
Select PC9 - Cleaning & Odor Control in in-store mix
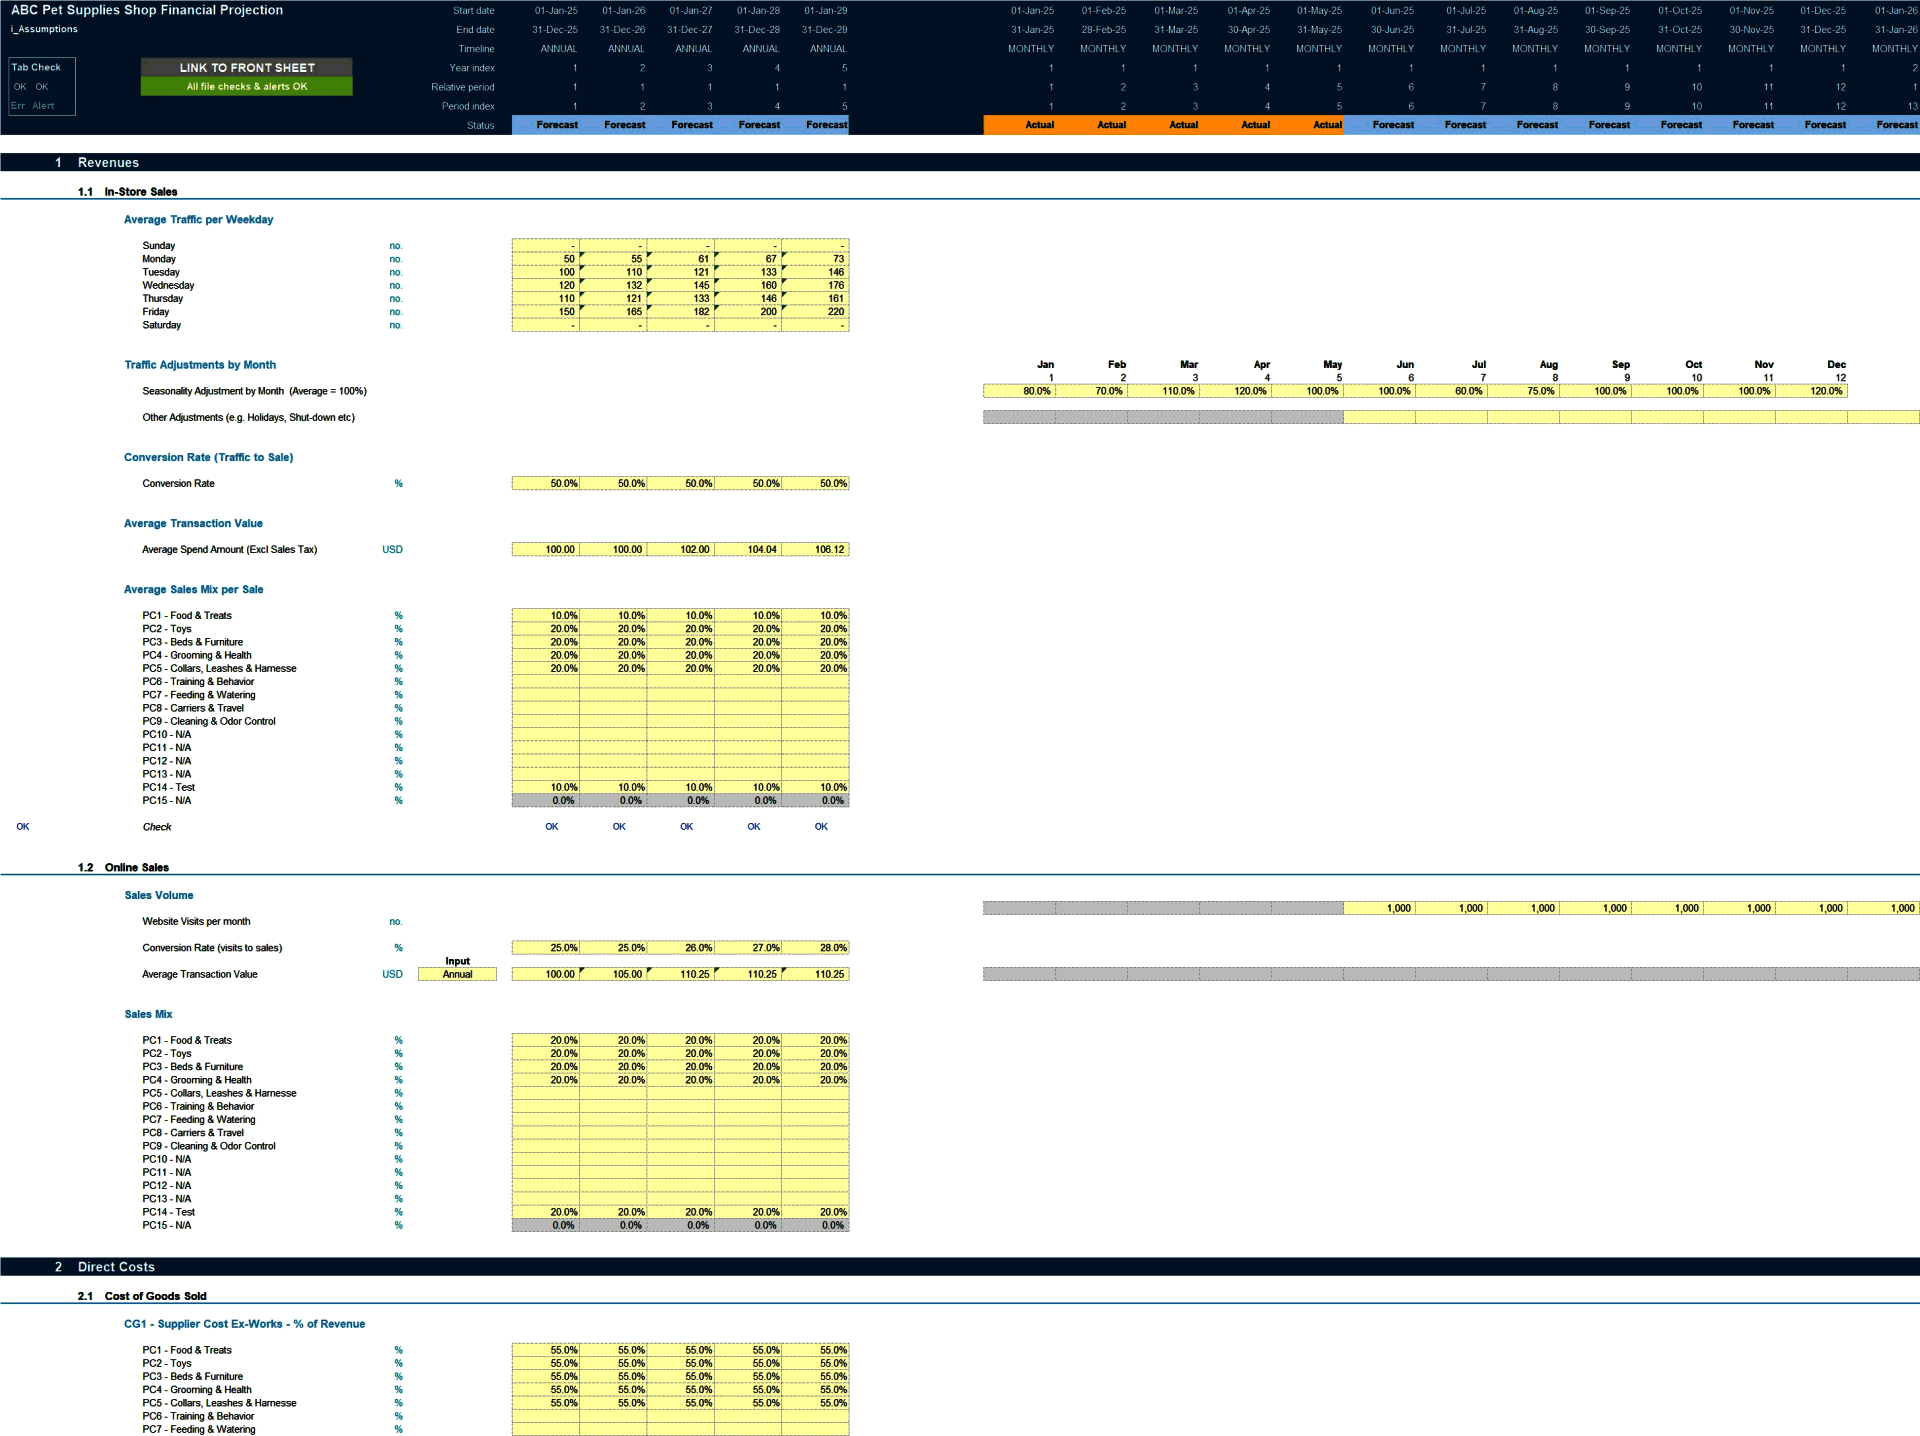[208, 722]
